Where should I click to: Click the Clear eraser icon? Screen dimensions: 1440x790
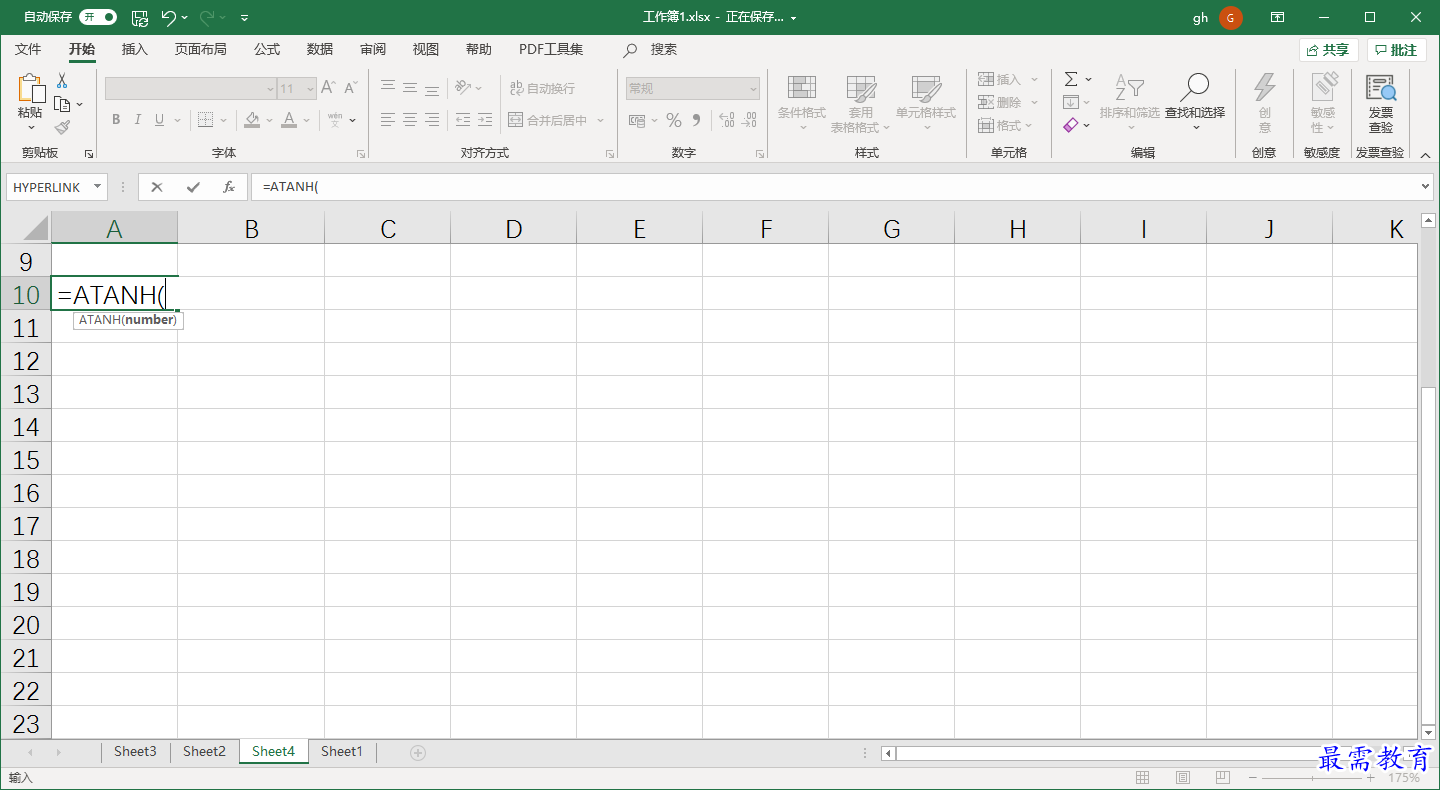(1071, 125)
